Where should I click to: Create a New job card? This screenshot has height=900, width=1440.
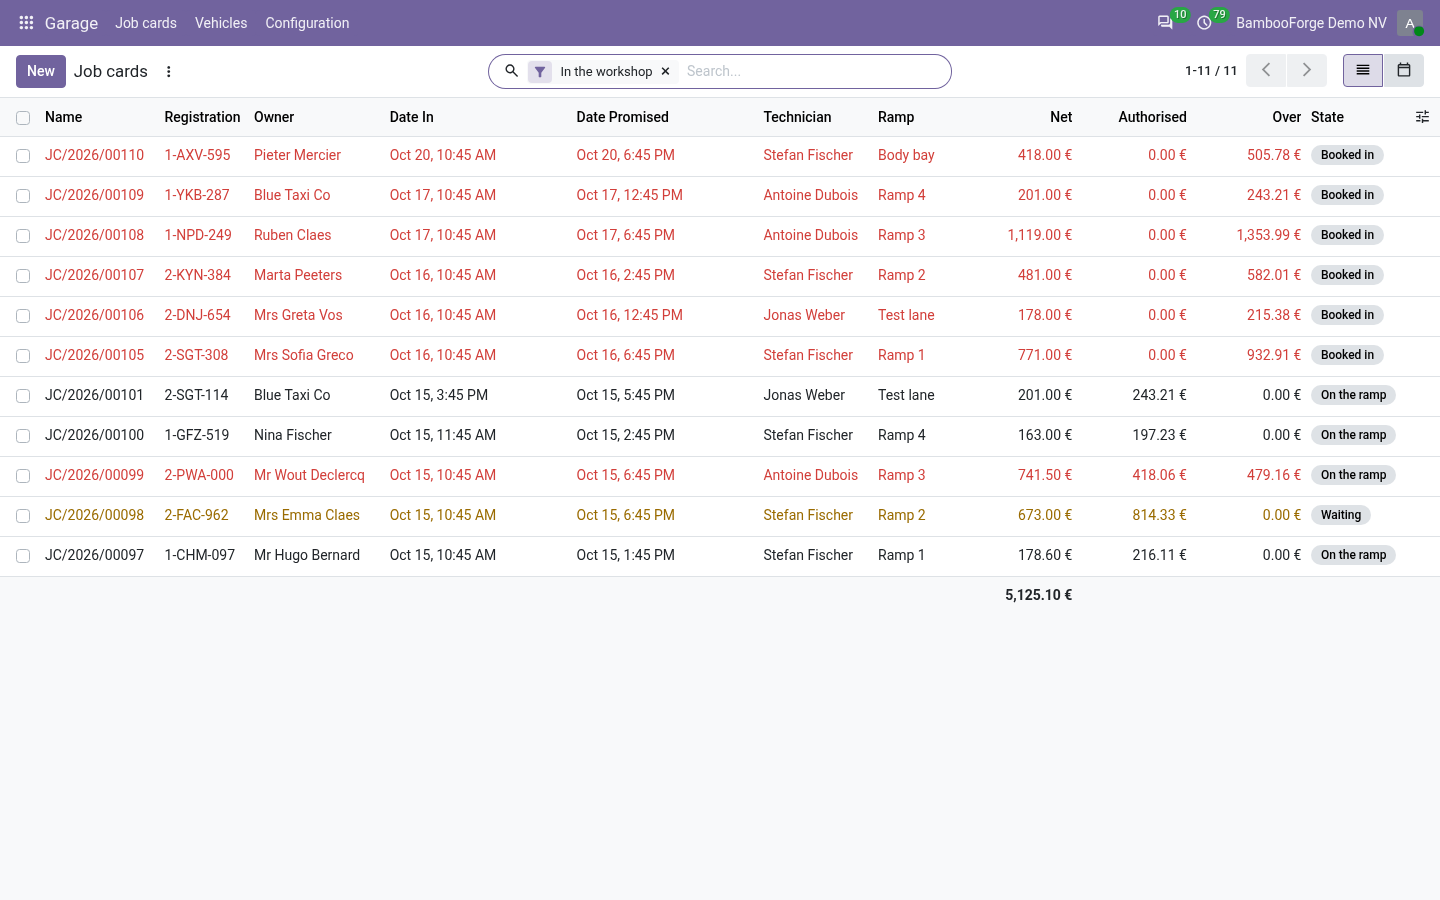tap(41, 71)
